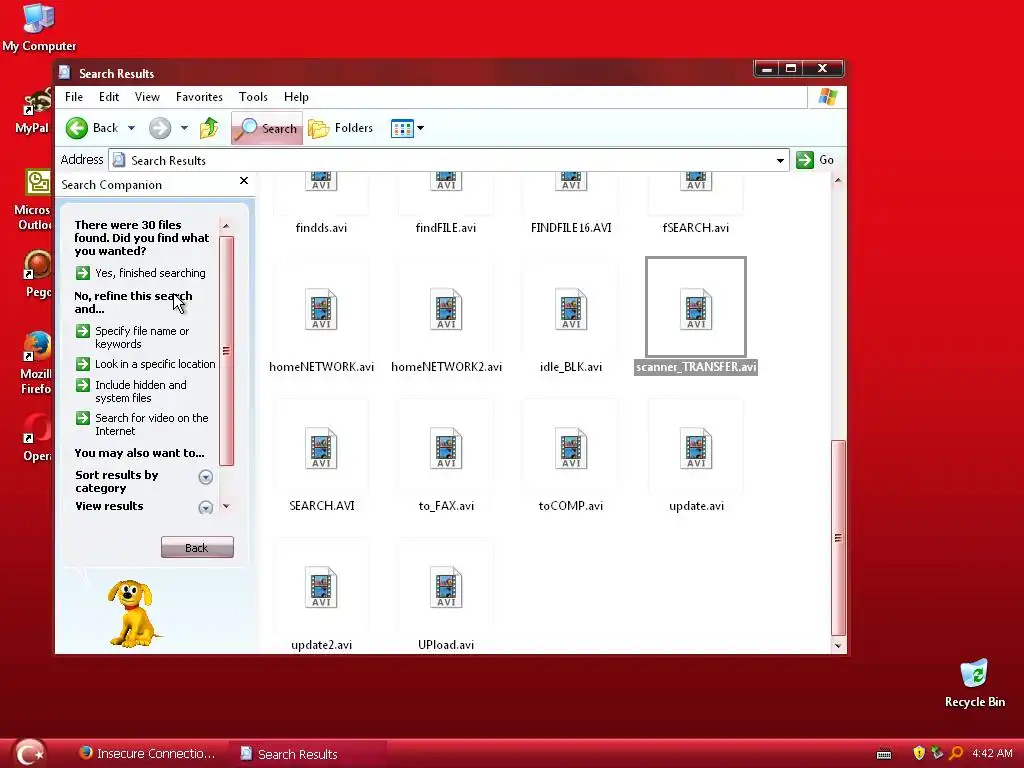
Task: Click the 4:42 AM taskbar clock
Action: coord(992,753)
